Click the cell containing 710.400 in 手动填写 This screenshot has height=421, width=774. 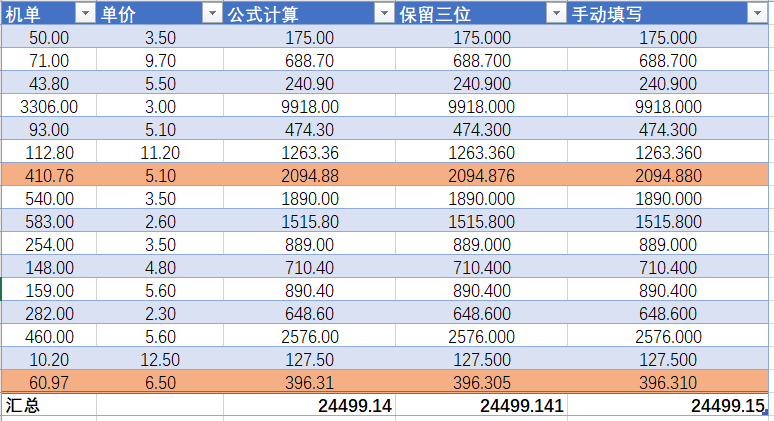pos(668,268)
